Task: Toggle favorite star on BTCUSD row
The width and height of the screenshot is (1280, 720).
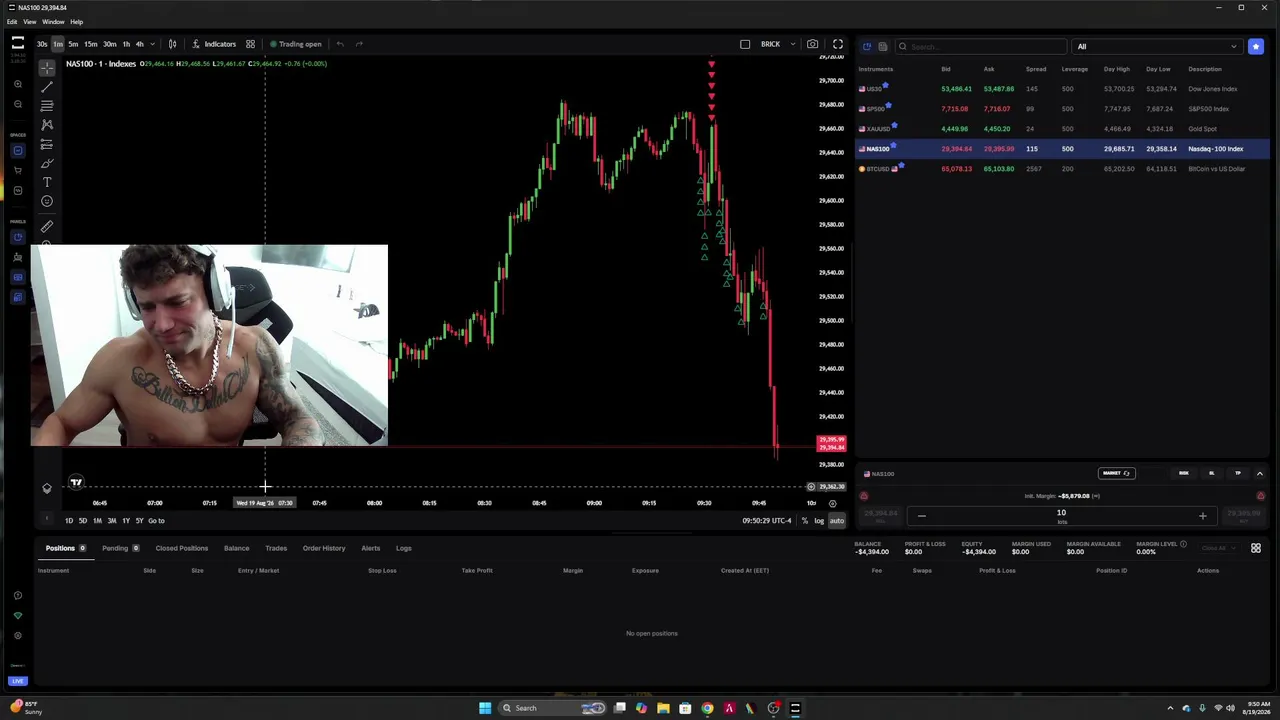Action: coord(901,165)
